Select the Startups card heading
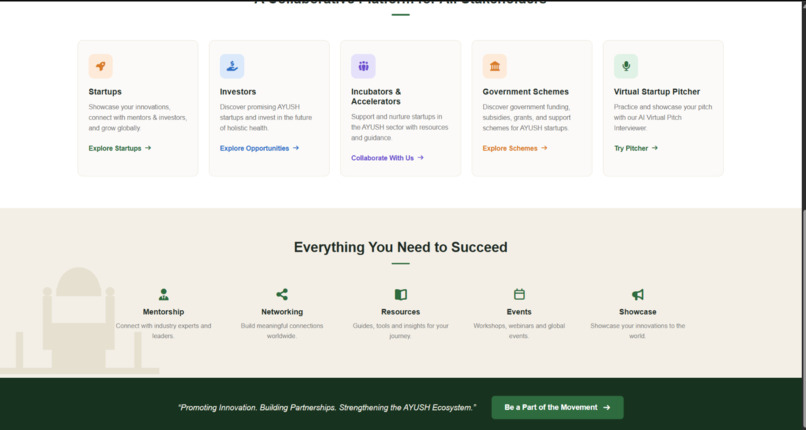 tap(105, 91)
